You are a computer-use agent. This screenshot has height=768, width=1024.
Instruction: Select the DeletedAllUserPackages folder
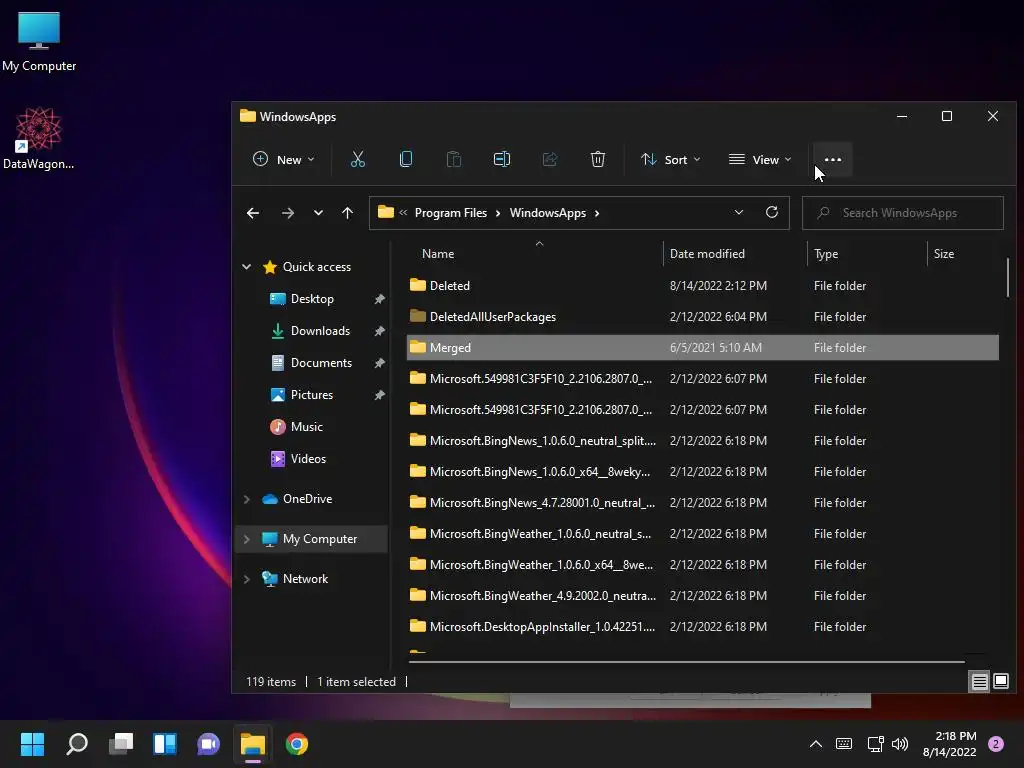click(703, 317)
